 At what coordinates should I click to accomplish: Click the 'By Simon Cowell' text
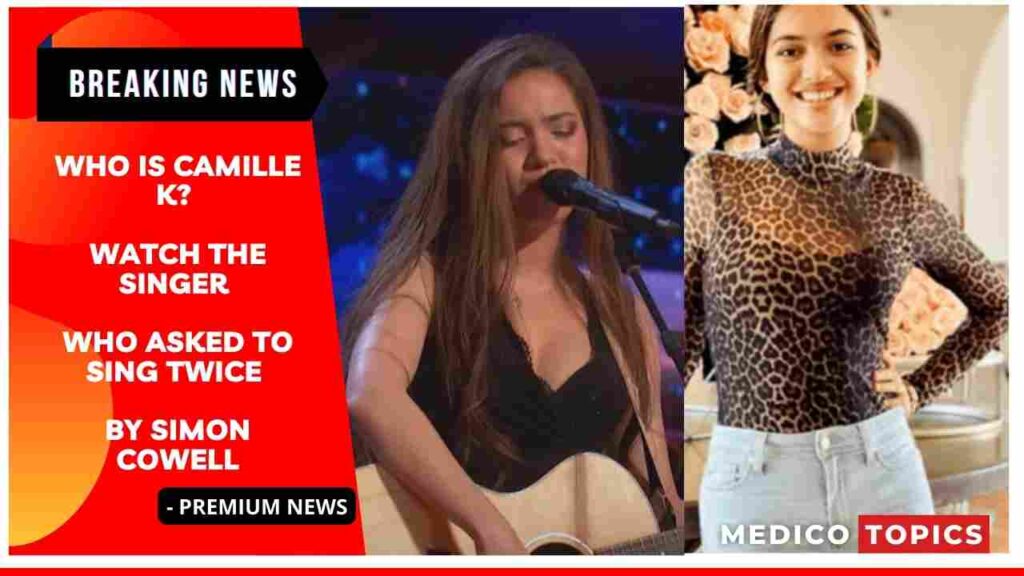178,444
